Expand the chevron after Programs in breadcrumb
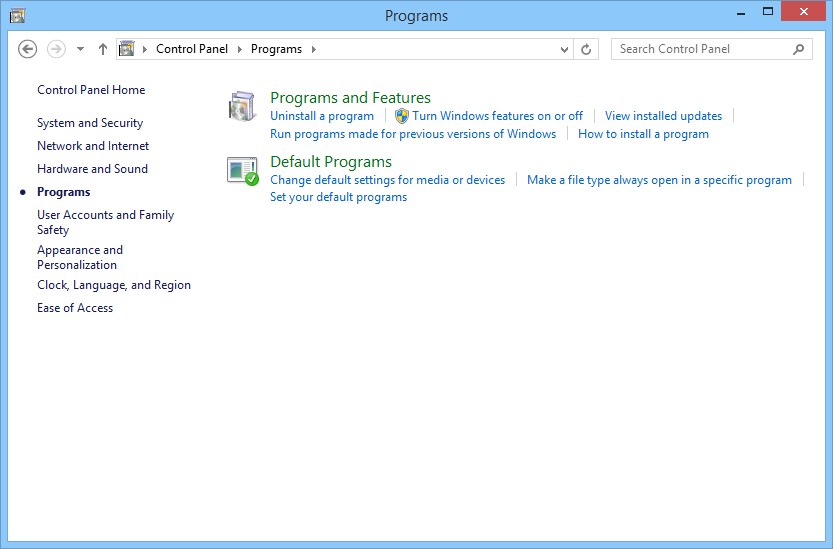 (x=313, y=49)
